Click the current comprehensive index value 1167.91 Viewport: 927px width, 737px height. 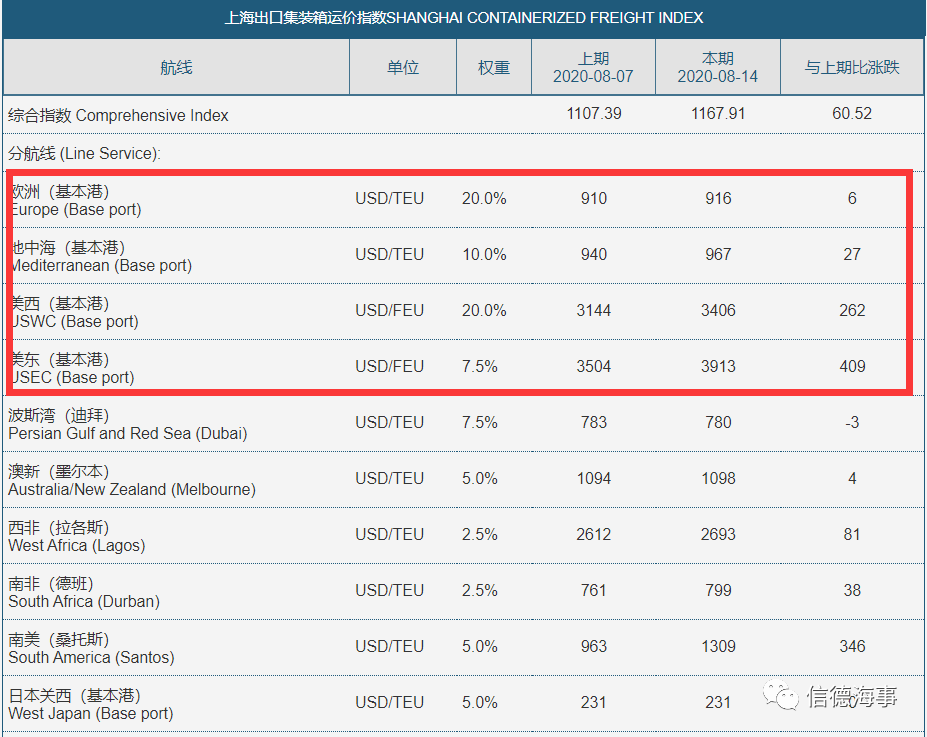pos(718,114)
